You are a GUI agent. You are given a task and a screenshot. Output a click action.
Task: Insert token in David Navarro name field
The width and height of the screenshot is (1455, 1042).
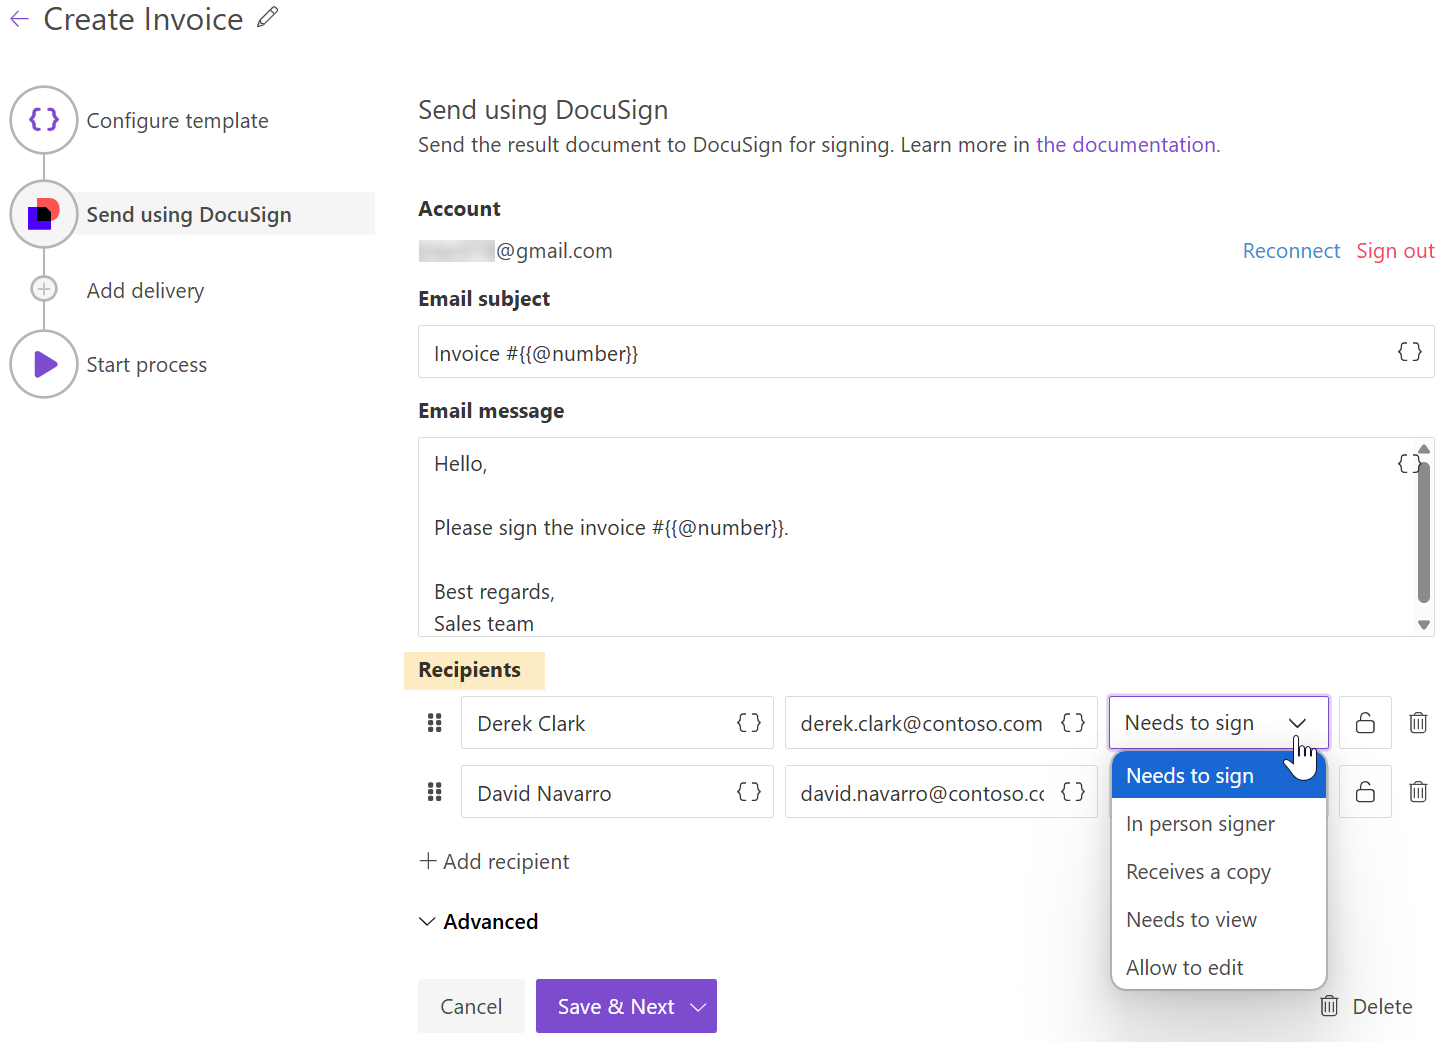tap(749, 792)
